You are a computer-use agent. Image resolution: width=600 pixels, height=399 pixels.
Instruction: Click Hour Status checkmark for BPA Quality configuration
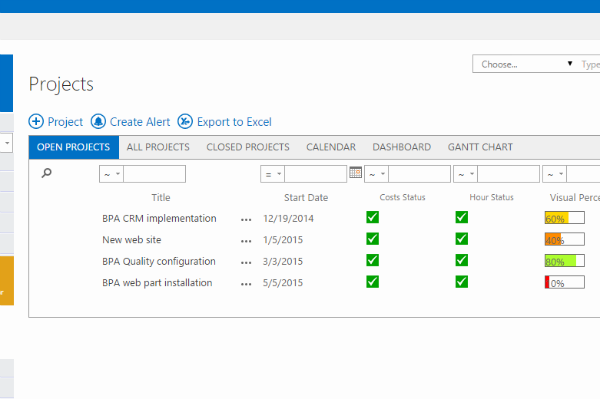[461, 261]
